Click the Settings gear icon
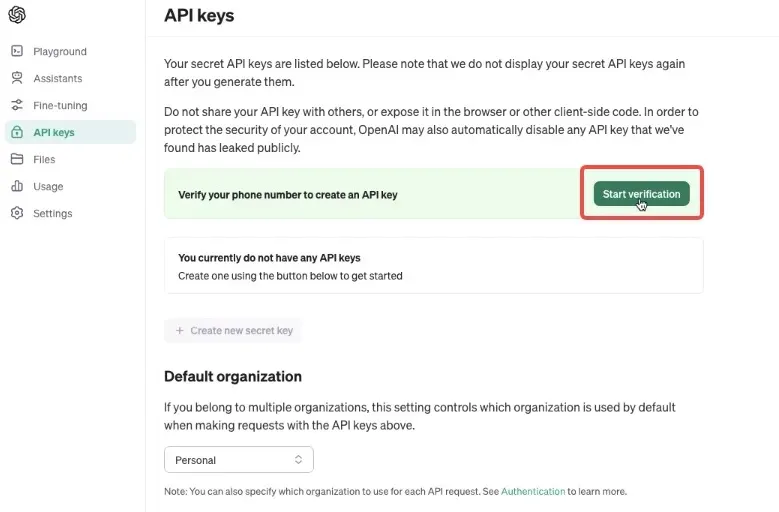 [x=17, y=213]
